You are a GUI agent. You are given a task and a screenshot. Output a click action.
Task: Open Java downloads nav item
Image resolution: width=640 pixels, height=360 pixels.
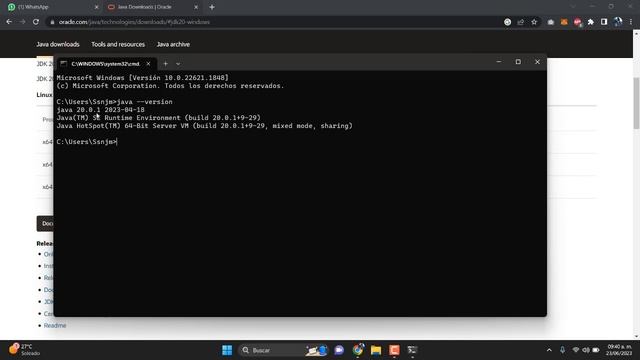tap(58, 44)
